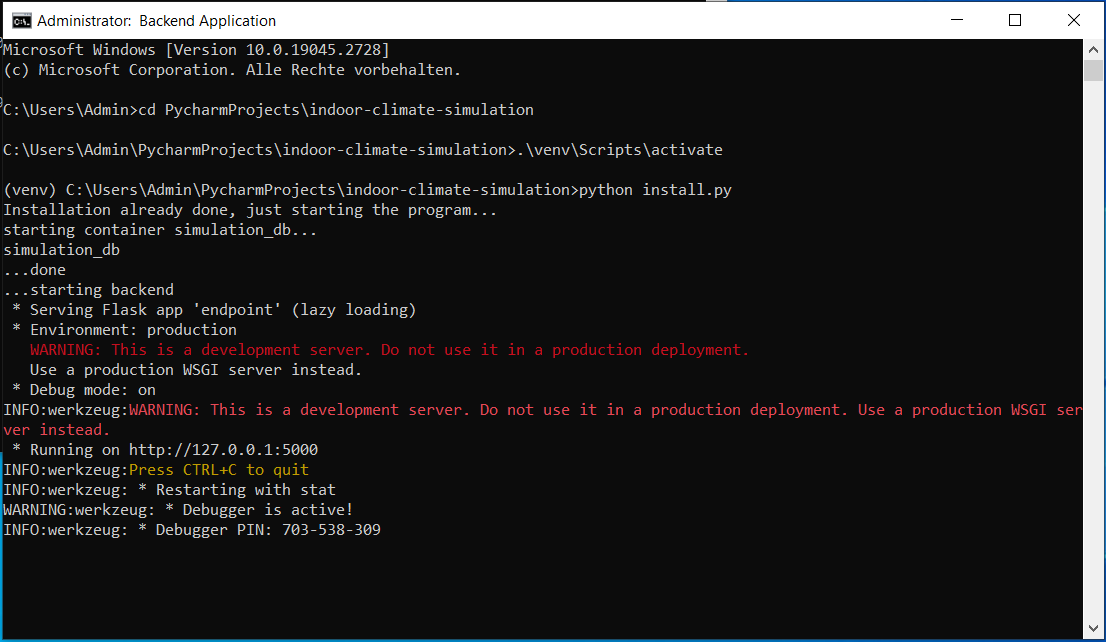The height and width of the screenshot is (642, 1106).
Task: Click the vertical scrollbar thumb
Action: (x=1094, y=71)
